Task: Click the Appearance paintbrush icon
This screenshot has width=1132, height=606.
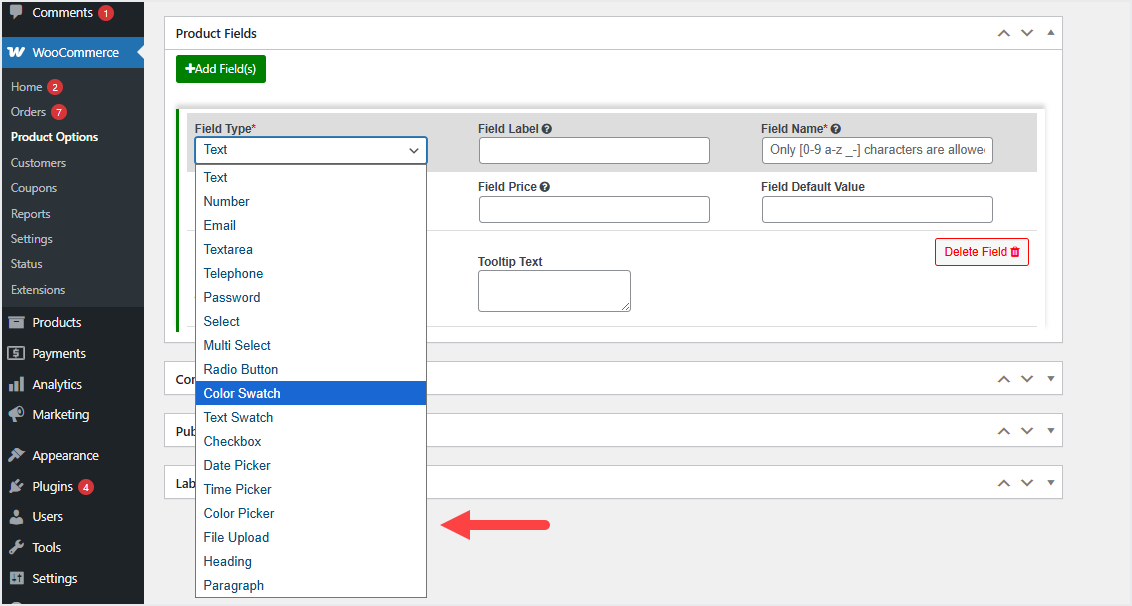Action: [16, 455]
